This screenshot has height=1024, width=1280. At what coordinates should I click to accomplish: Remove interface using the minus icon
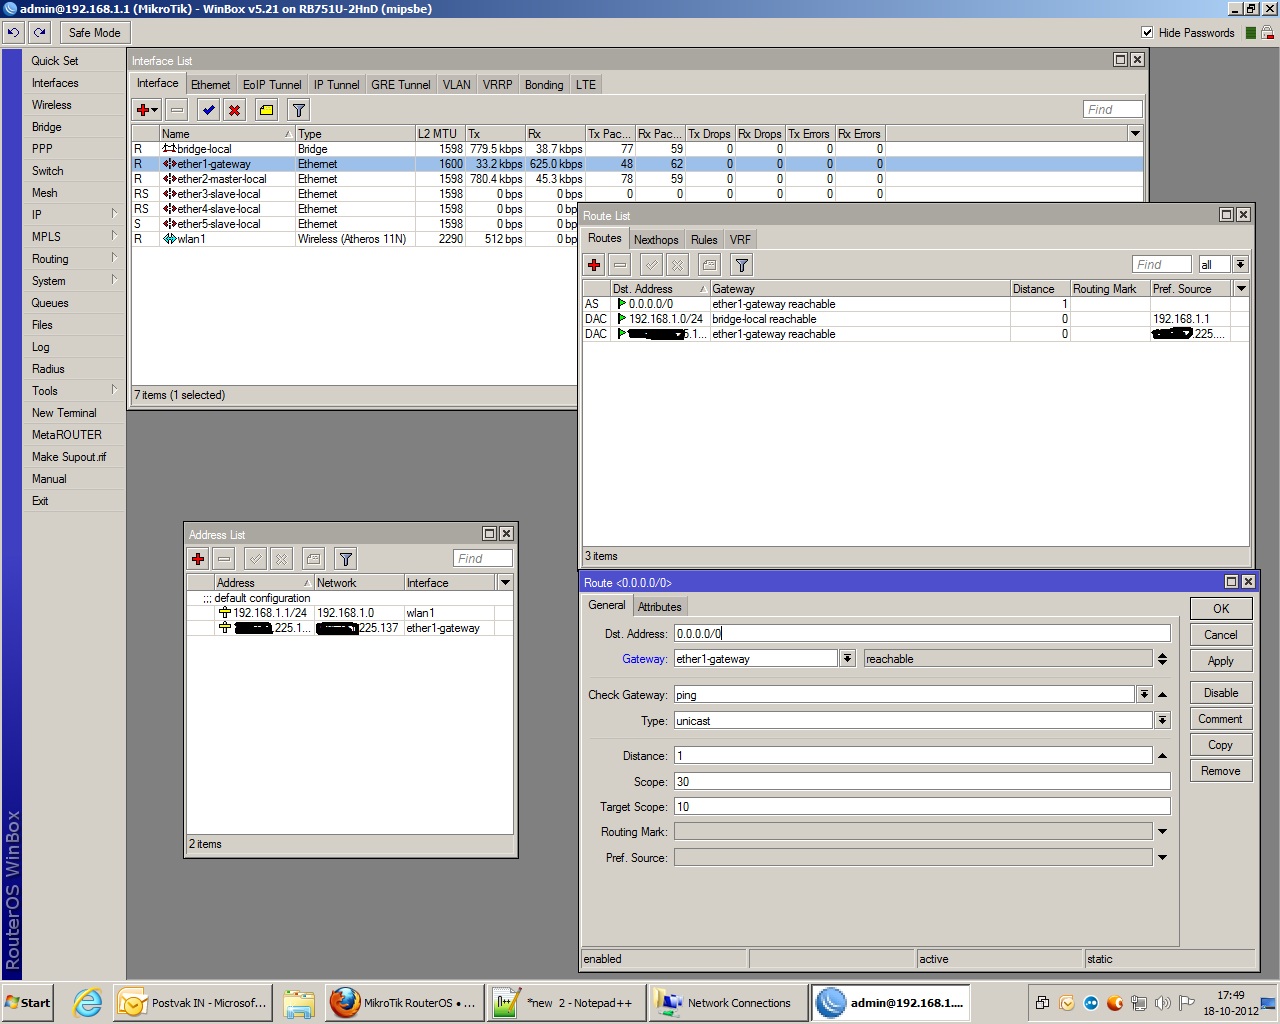tap(177, 110)
